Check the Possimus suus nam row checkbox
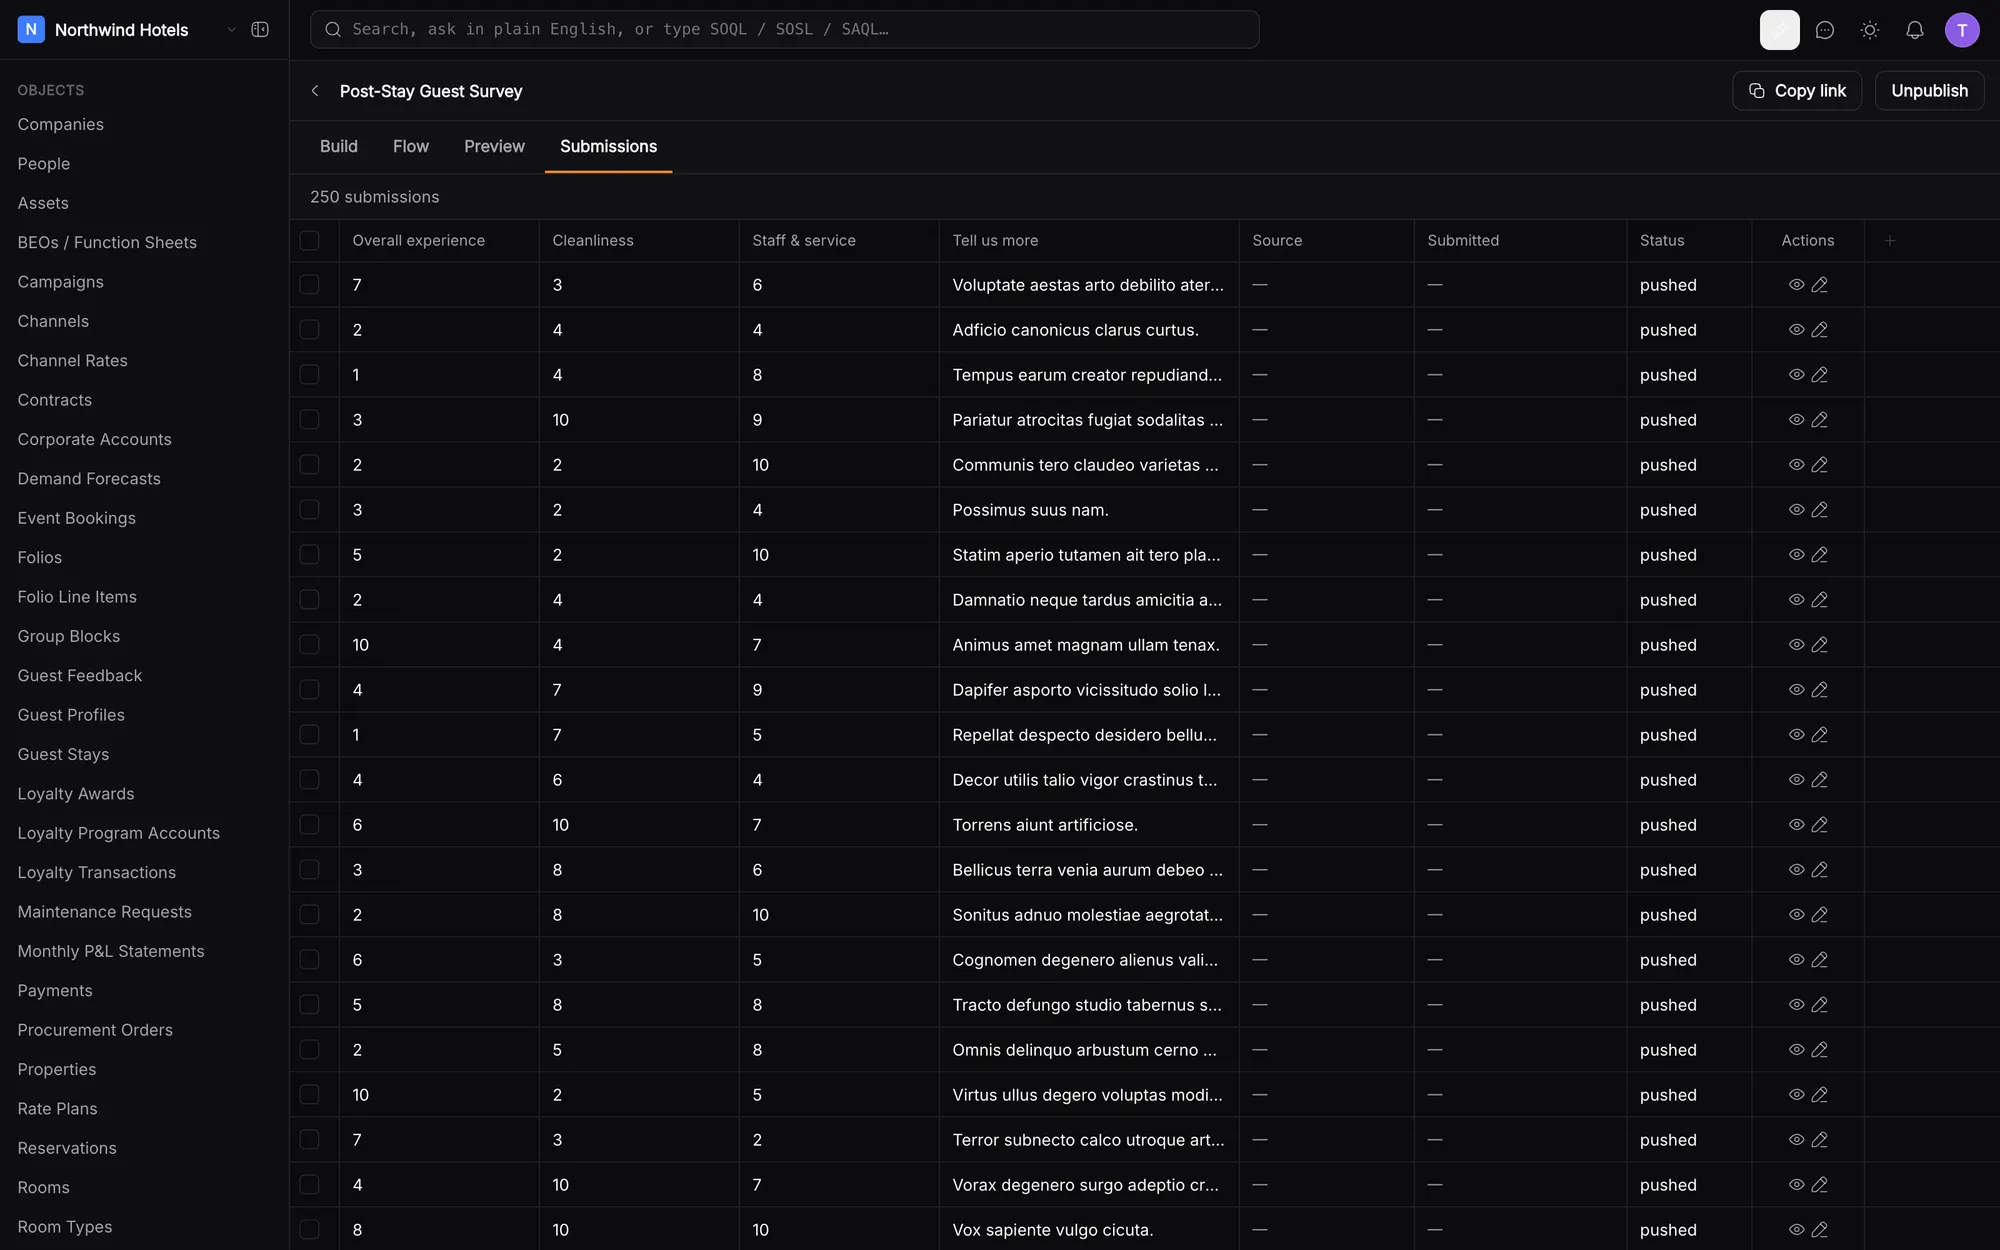Image resolution: width=2000 pixels, height=1250 pixels. point(310,510)
